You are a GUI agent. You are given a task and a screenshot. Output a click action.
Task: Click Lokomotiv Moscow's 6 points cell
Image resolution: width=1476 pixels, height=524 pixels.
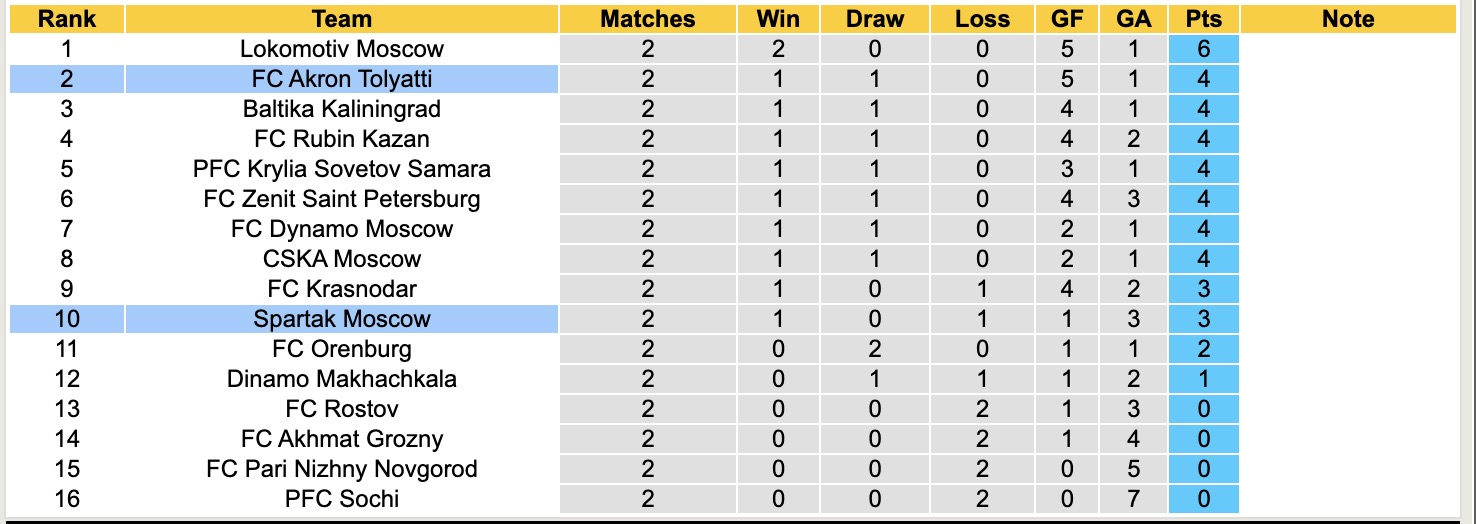1203,49
